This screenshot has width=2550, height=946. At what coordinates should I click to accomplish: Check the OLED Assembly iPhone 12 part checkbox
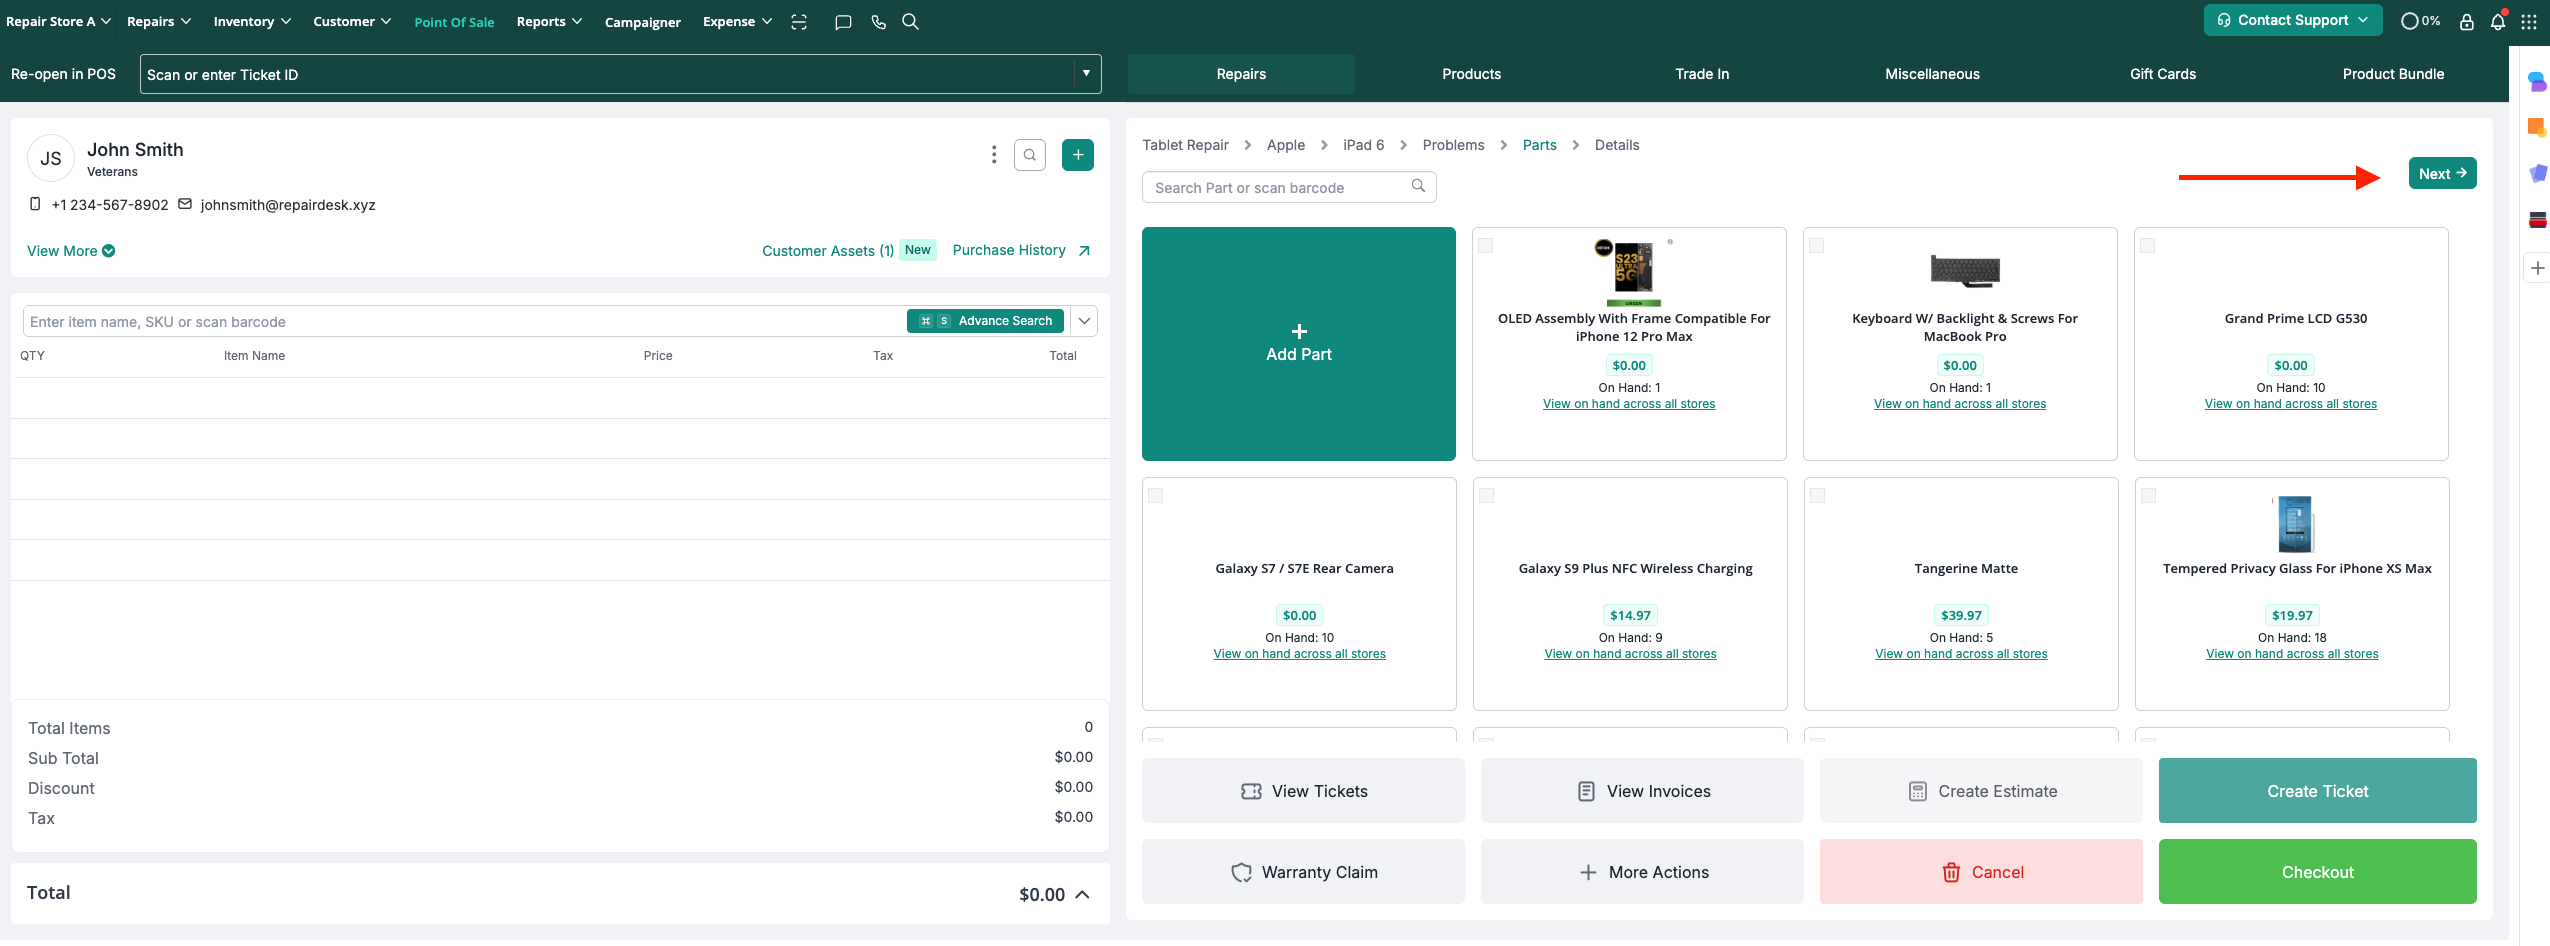tap(1486, 246)
